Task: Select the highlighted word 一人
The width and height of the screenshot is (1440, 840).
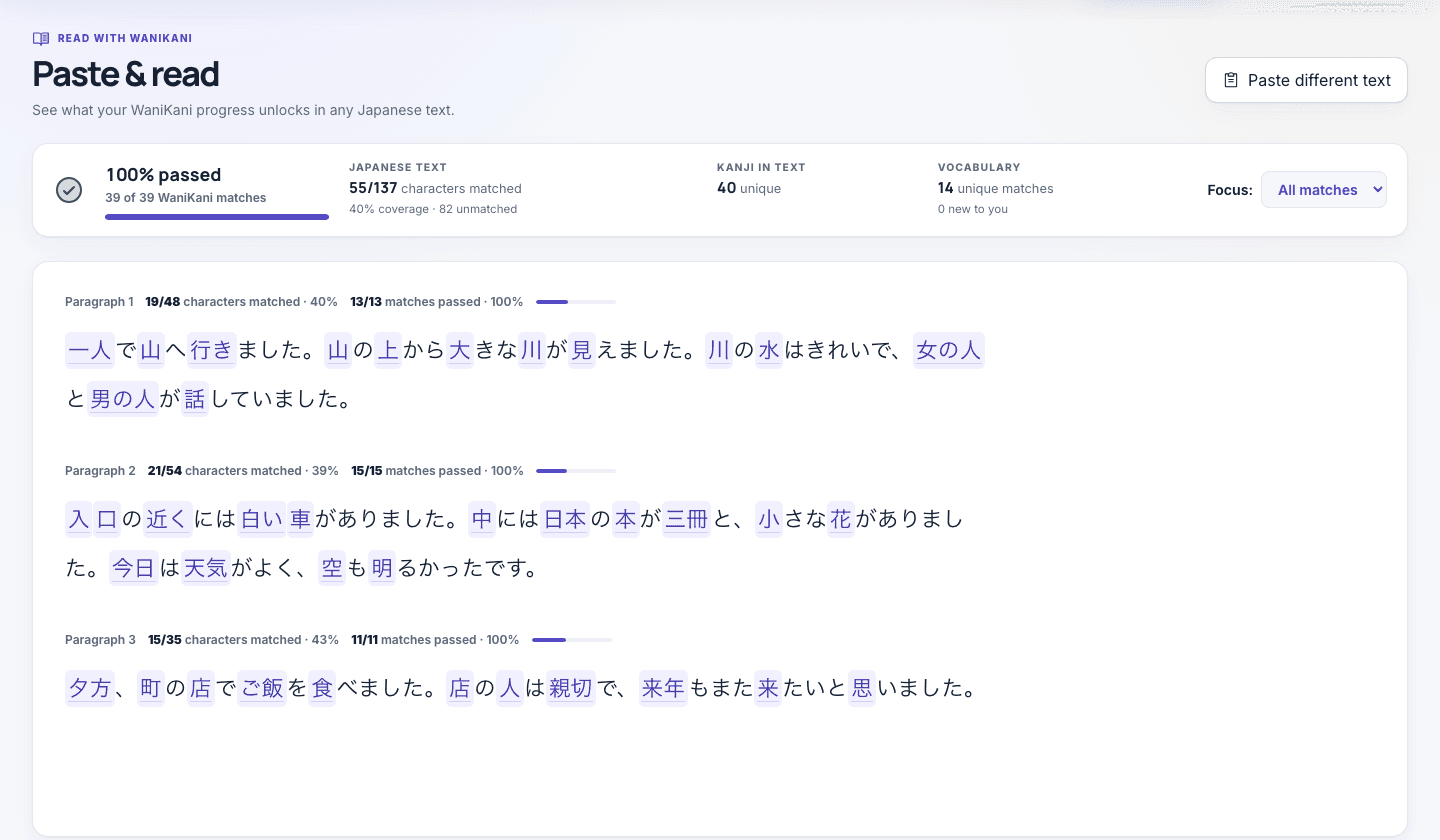Action: [90, 350]
